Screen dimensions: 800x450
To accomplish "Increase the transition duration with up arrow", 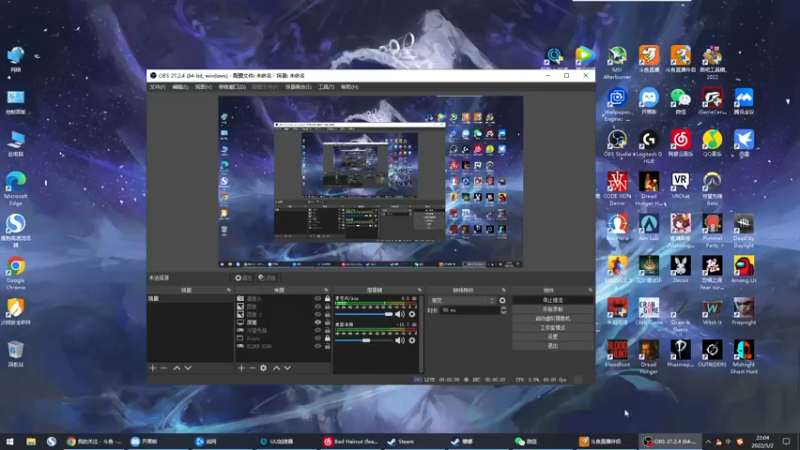I will pyautogui.click(x=504, y=308).
